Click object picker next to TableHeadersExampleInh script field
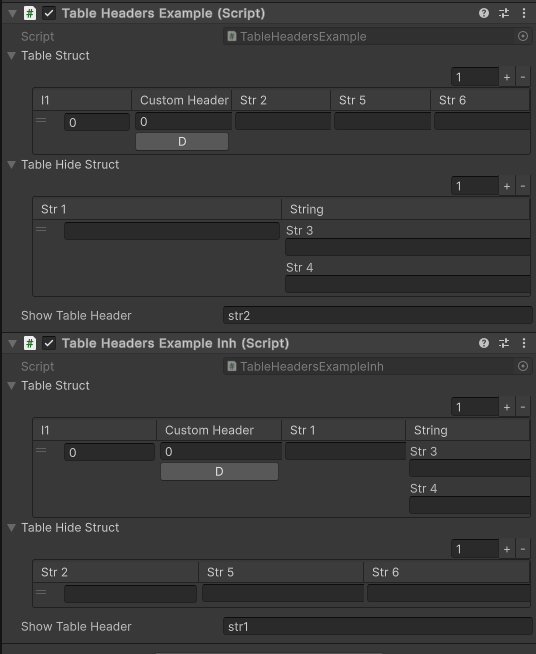Screen dimensions: 536x654 point(523,366)
